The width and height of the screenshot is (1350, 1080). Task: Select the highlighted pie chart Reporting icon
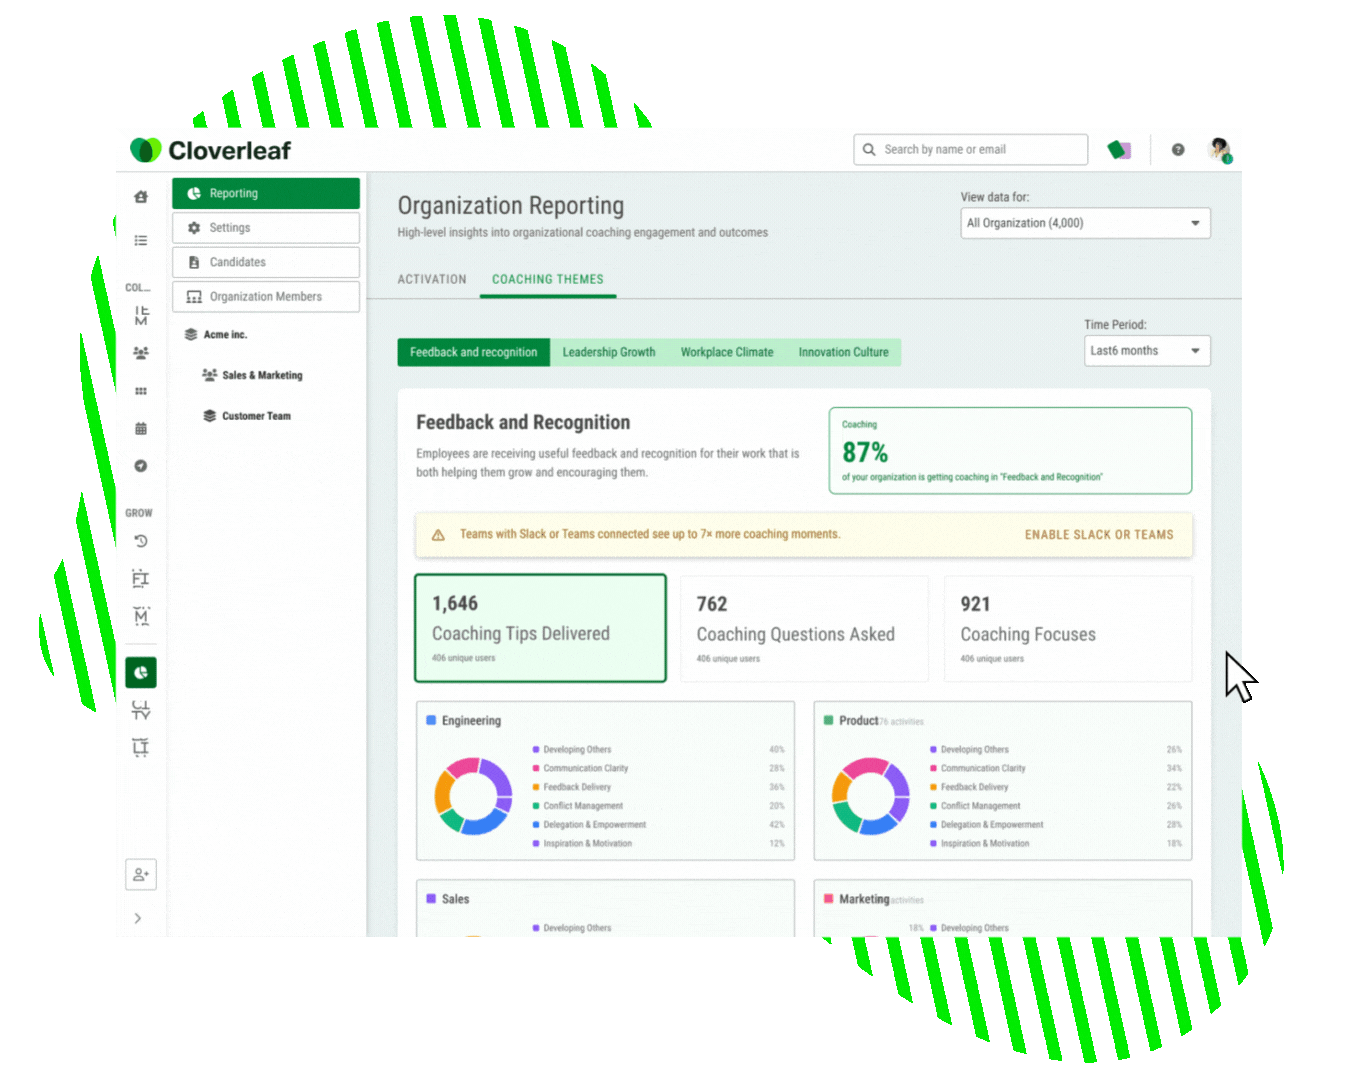(140, 672)
